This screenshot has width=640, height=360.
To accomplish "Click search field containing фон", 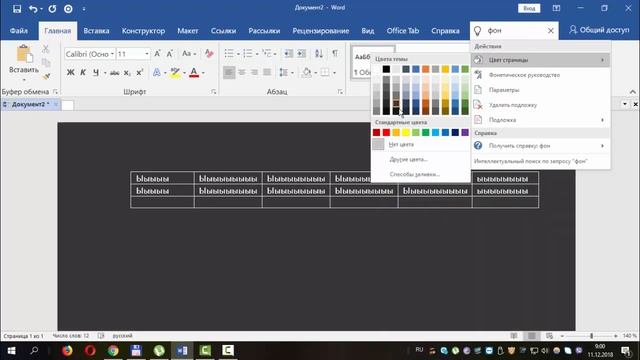I will coord(515,31).
